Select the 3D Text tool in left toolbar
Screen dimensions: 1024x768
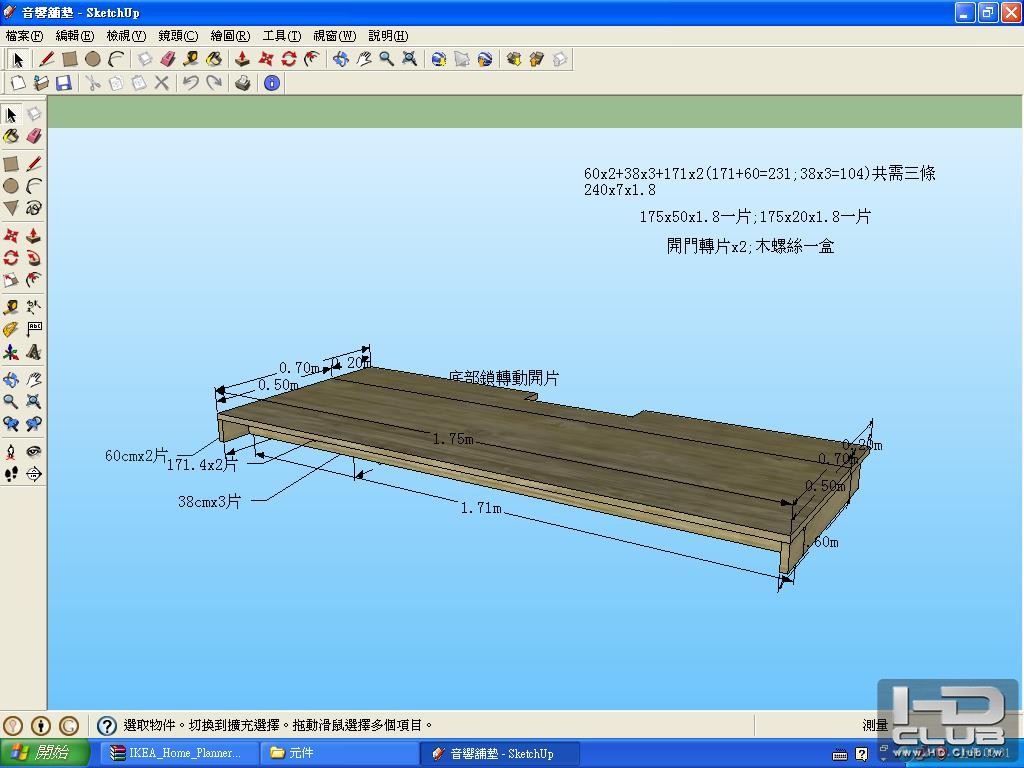pos(33,353)
